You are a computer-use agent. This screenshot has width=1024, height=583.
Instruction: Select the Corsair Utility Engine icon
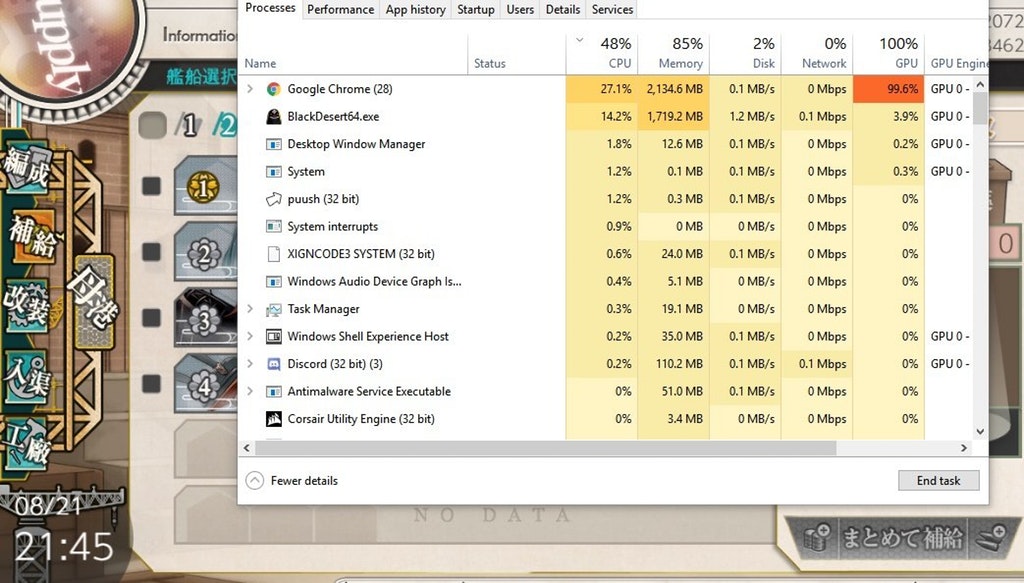274,418
